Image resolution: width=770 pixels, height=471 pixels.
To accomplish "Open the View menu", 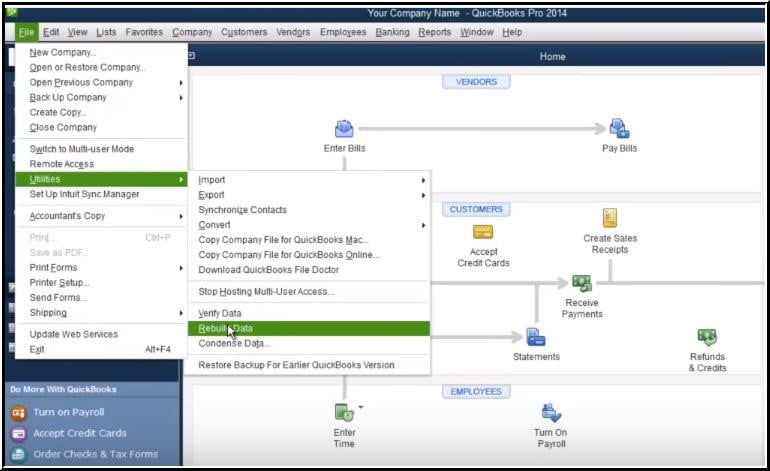I will (78, 32).
